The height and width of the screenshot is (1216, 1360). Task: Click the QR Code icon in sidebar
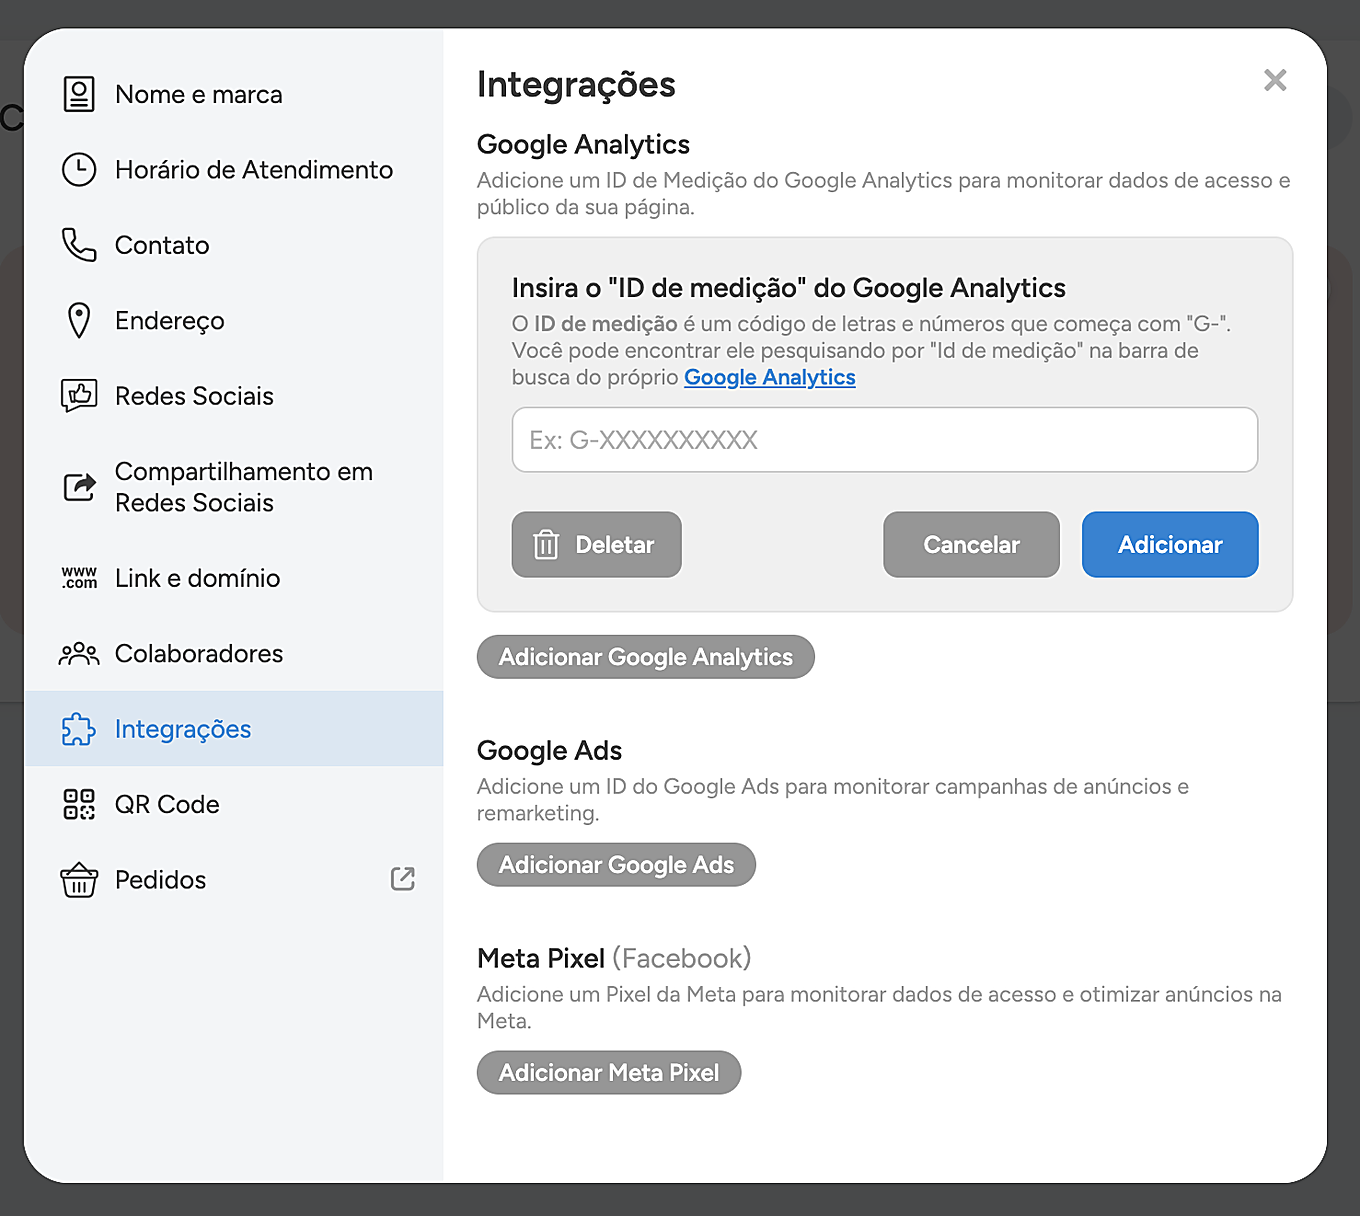click(79, 804)
